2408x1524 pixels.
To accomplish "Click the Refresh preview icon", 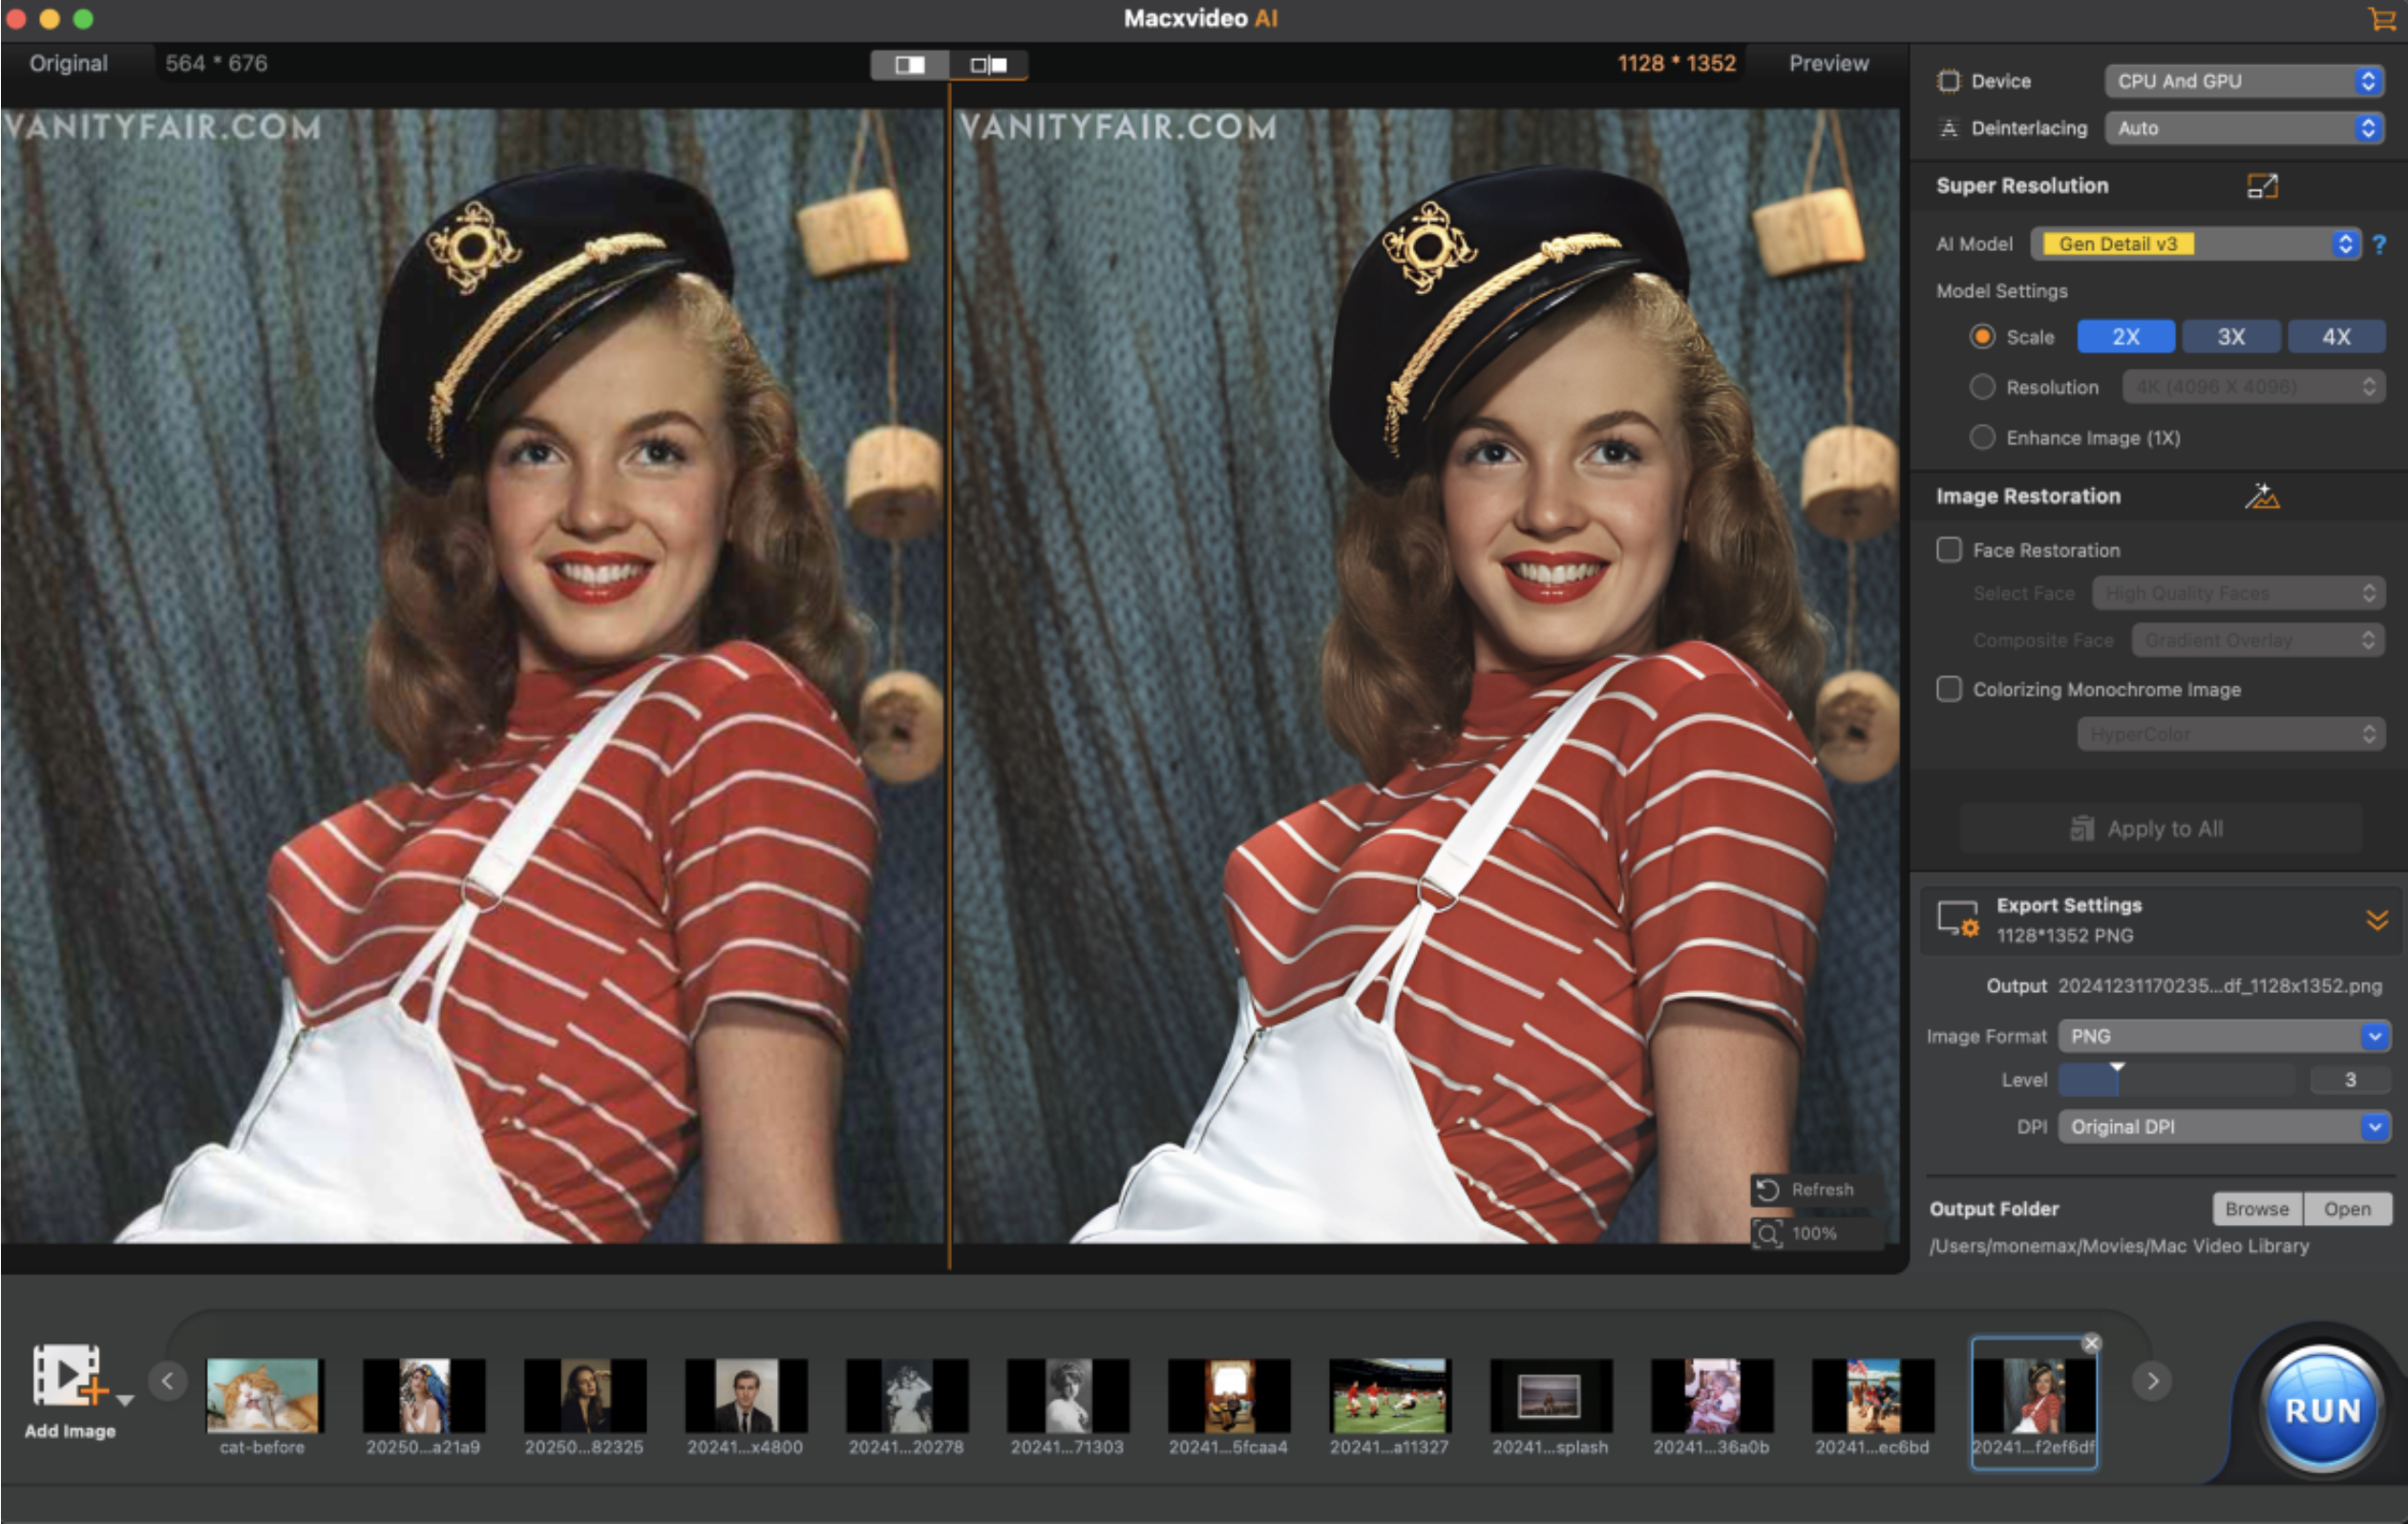I will (x=1768, y=1189).
